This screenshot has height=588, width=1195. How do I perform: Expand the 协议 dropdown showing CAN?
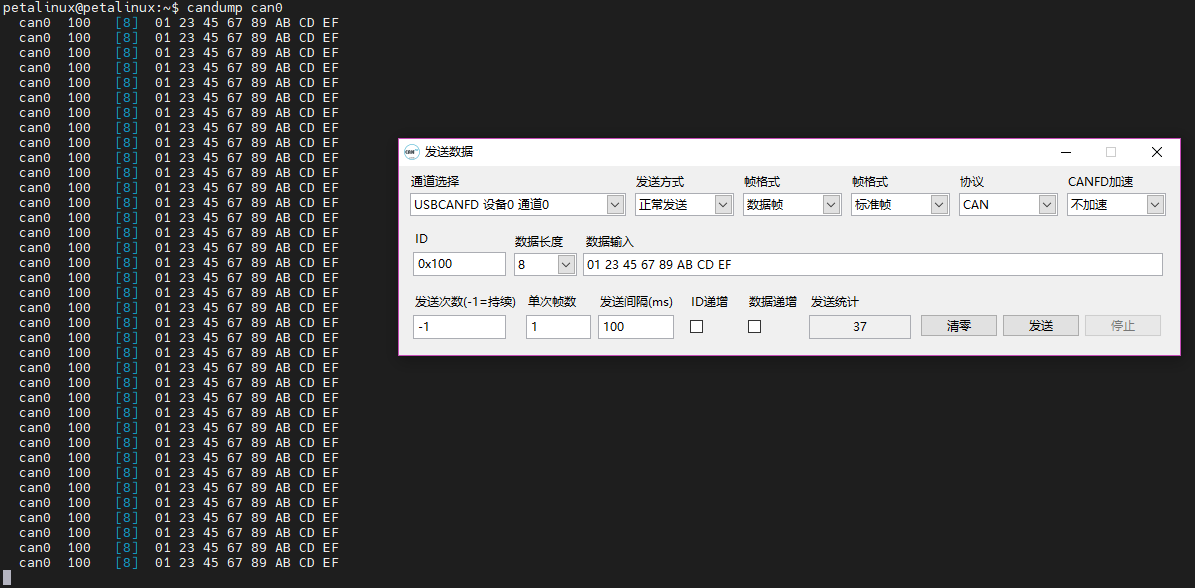click(1008, 205)
